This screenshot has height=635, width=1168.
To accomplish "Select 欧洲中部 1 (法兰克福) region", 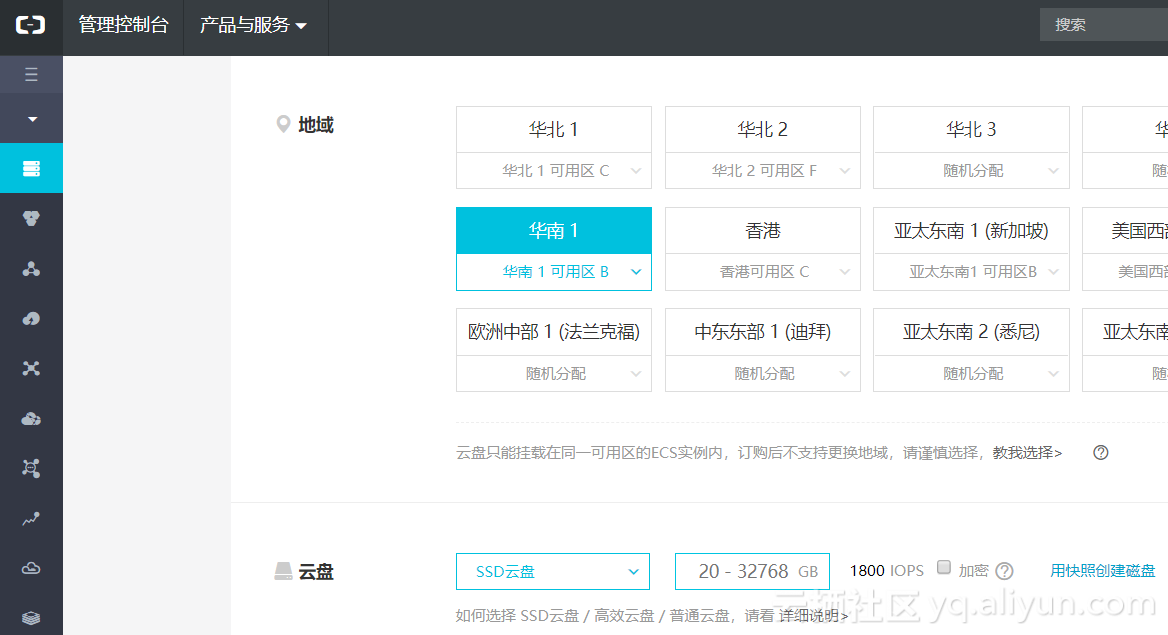I will point(553,332).
